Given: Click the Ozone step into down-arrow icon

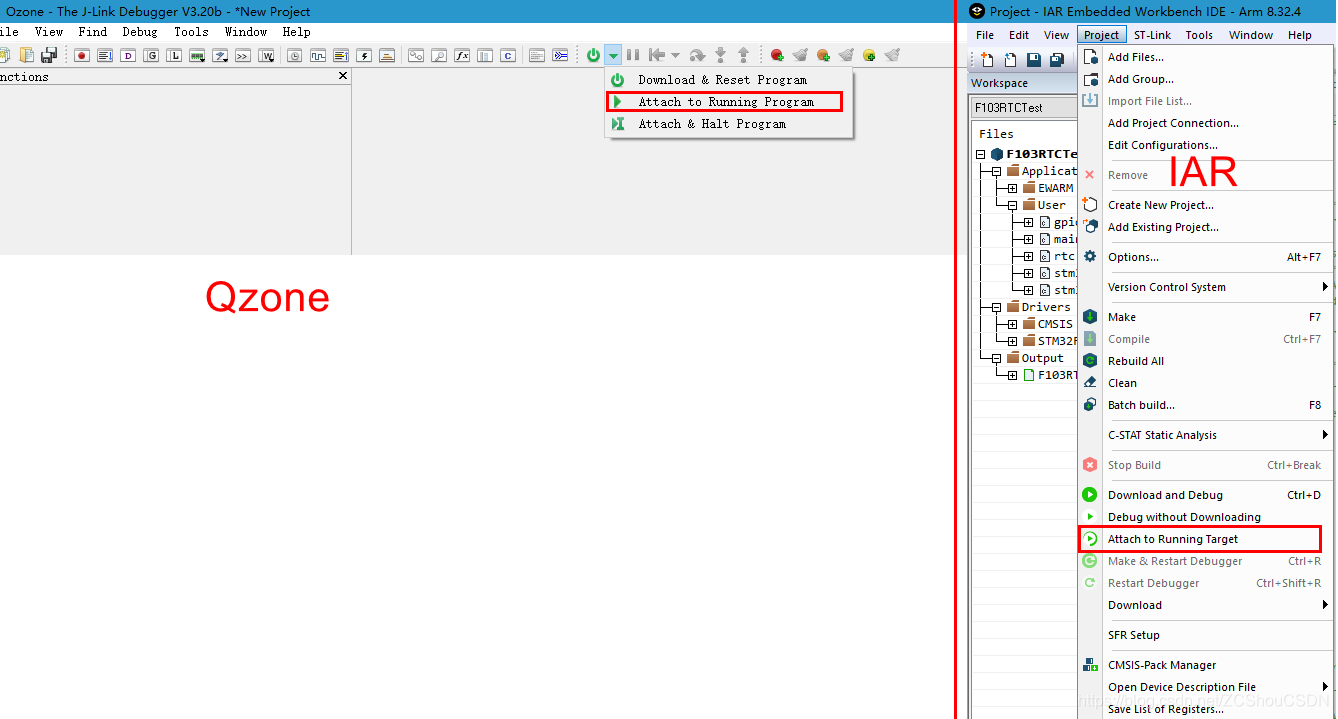Looking at the screenshot, I should pos(720,55).
